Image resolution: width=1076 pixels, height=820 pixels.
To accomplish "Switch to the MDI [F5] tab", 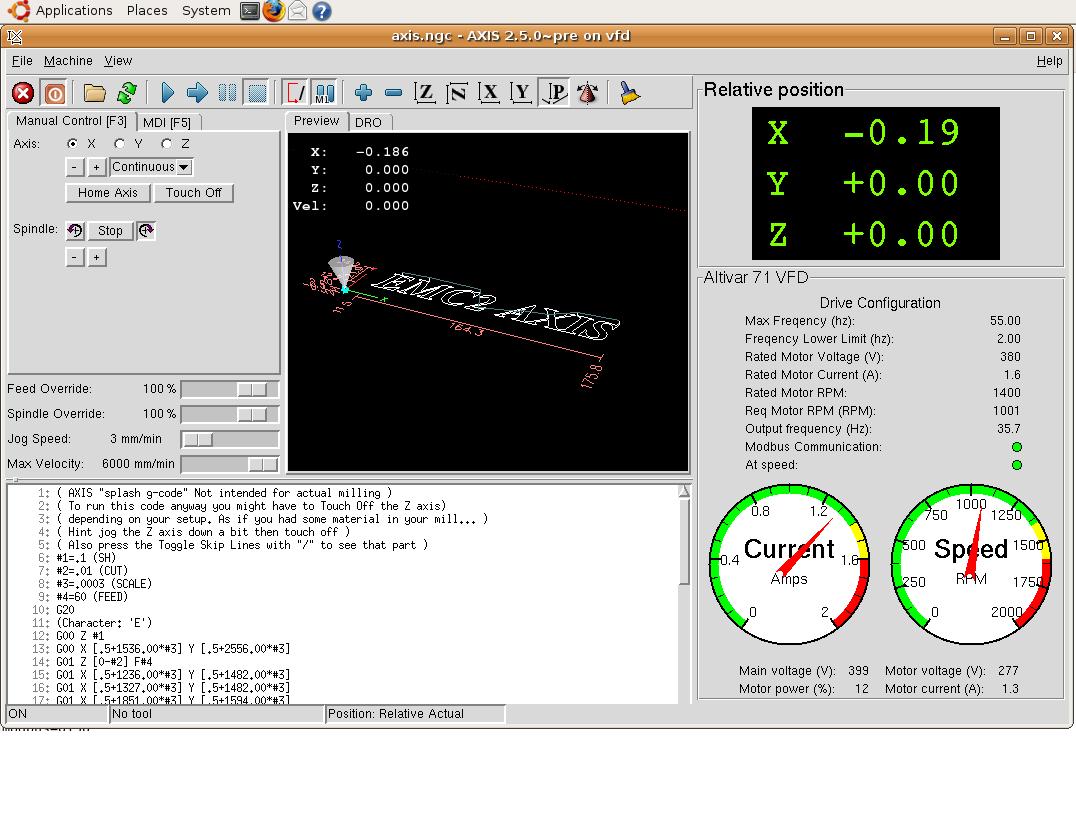I will pyautogui.click(x=166, y=122).
